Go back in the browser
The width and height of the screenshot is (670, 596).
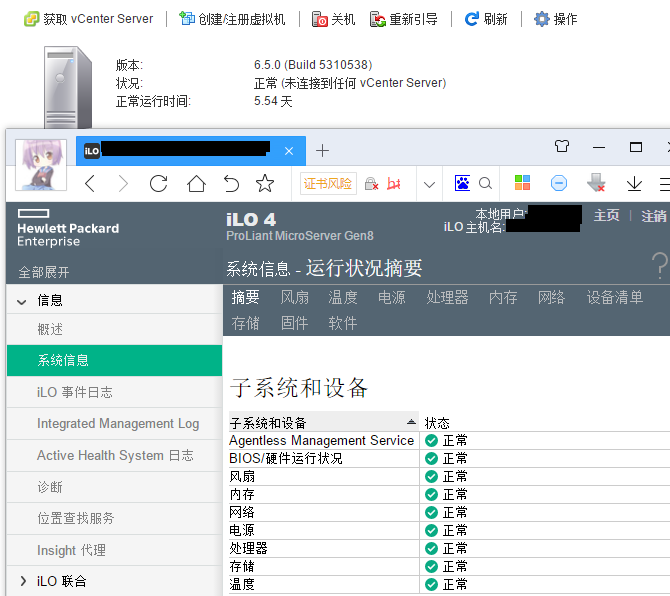[90, 184]
